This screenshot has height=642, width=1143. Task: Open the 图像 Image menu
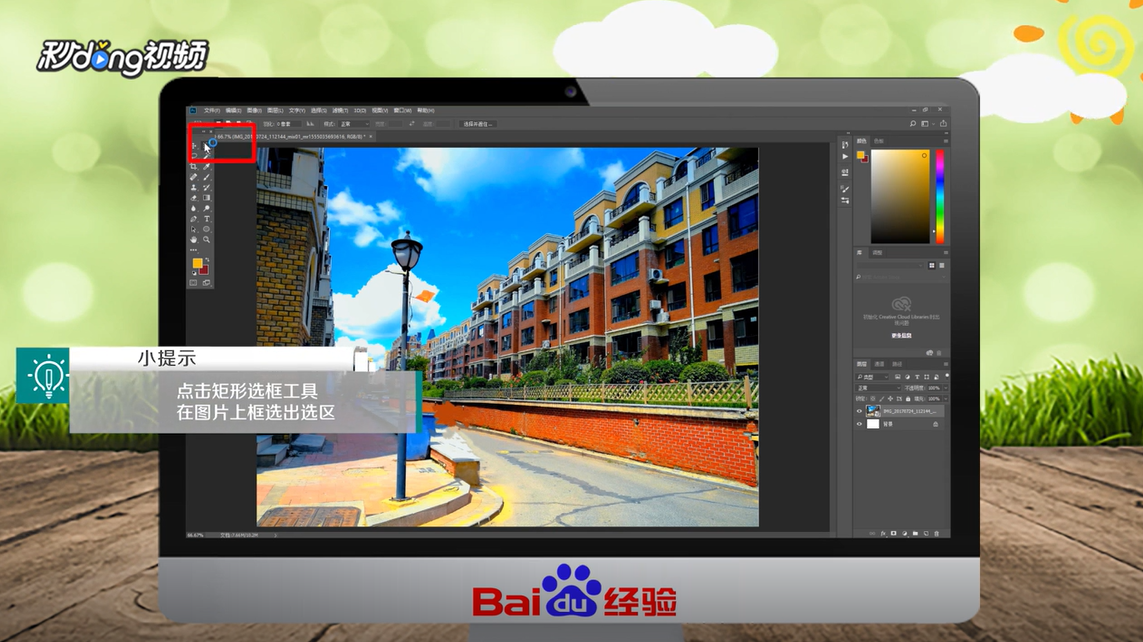[254, 111]
